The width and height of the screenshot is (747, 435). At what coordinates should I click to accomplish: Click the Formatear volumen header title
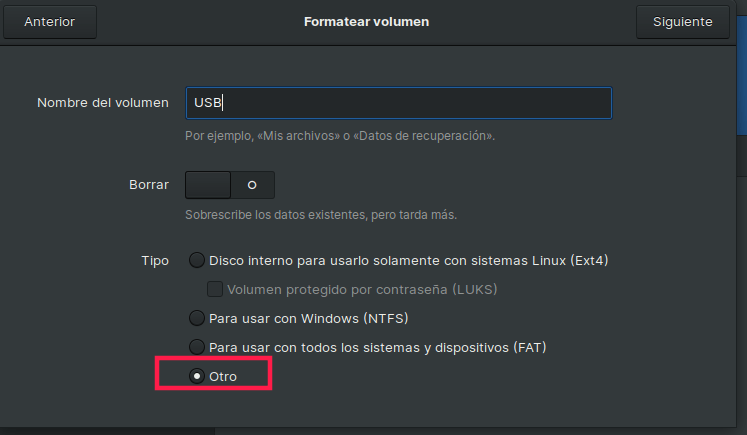[366, 21]
